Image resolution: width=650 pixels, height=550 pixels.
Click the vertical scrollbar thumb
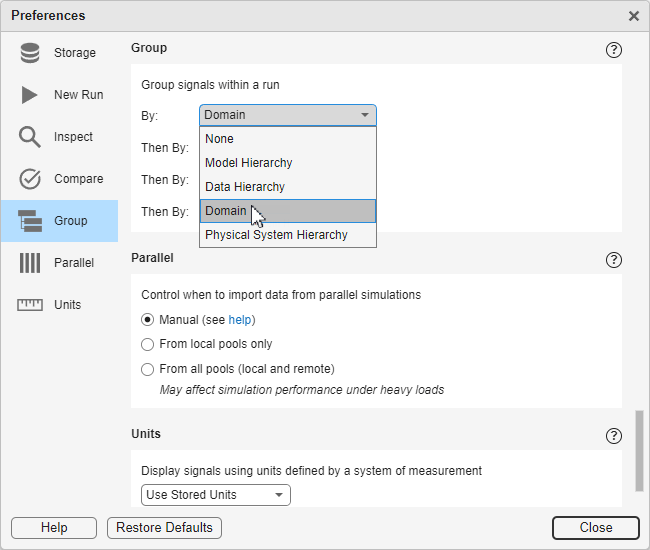coord(639,450)
